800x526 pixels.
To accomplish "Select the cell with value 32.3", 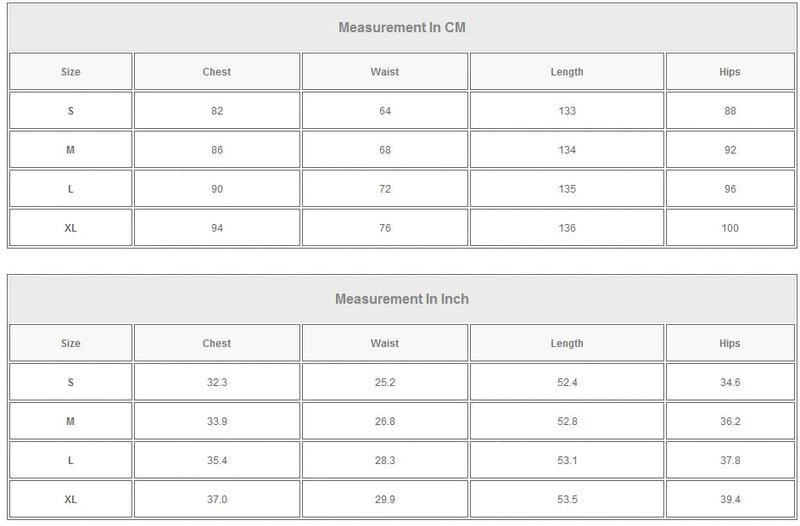I will [217, 382].
